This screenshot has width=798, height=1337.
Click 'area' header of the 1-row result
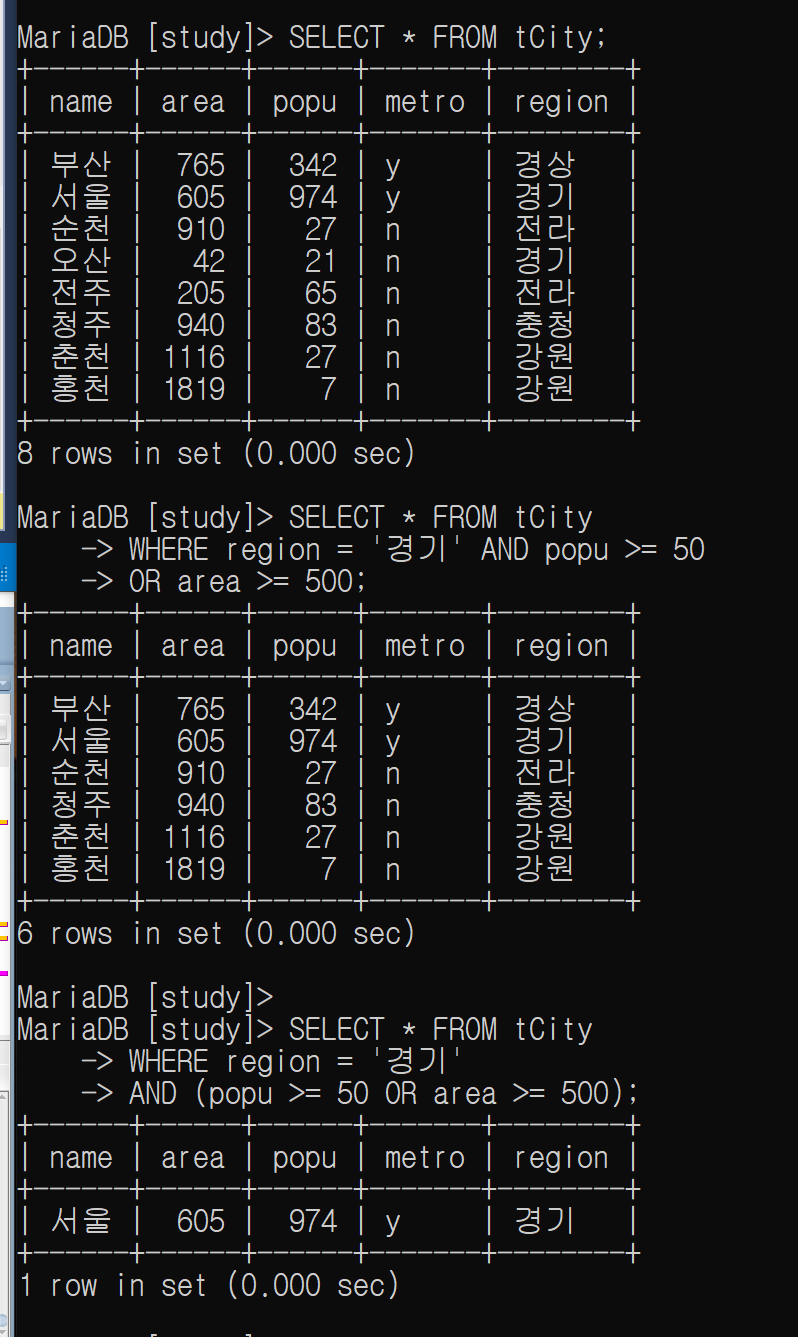[193, 1158]
